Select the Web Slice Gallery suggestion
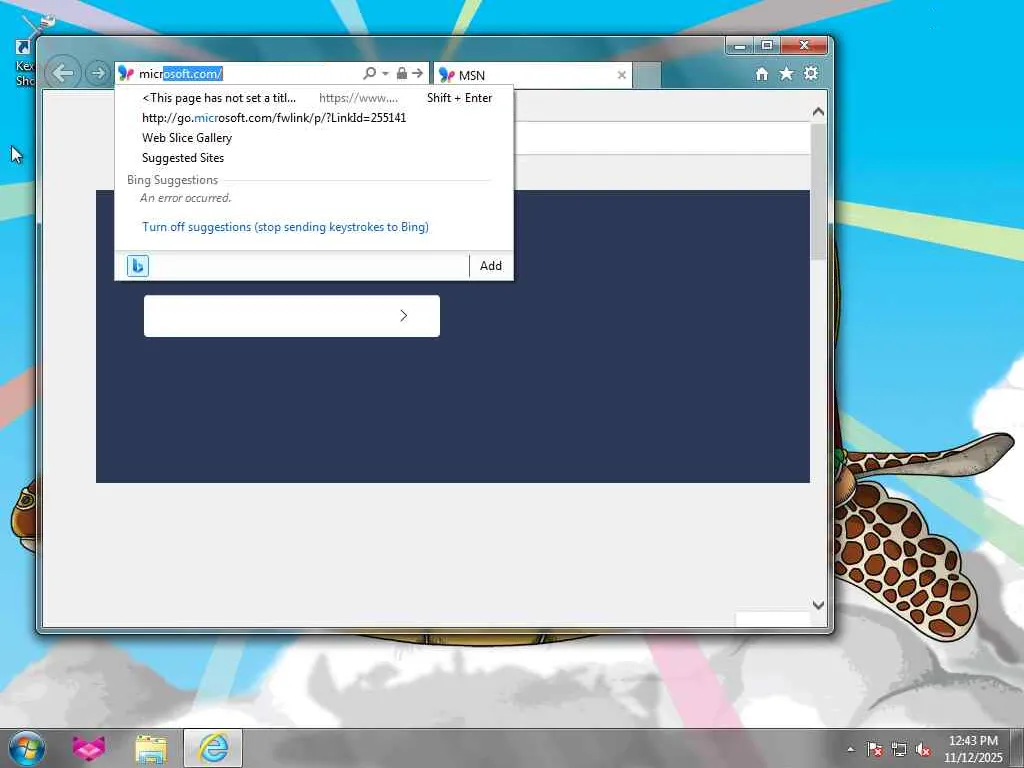This screenshot has width=1024, height=768. (313, 138)
